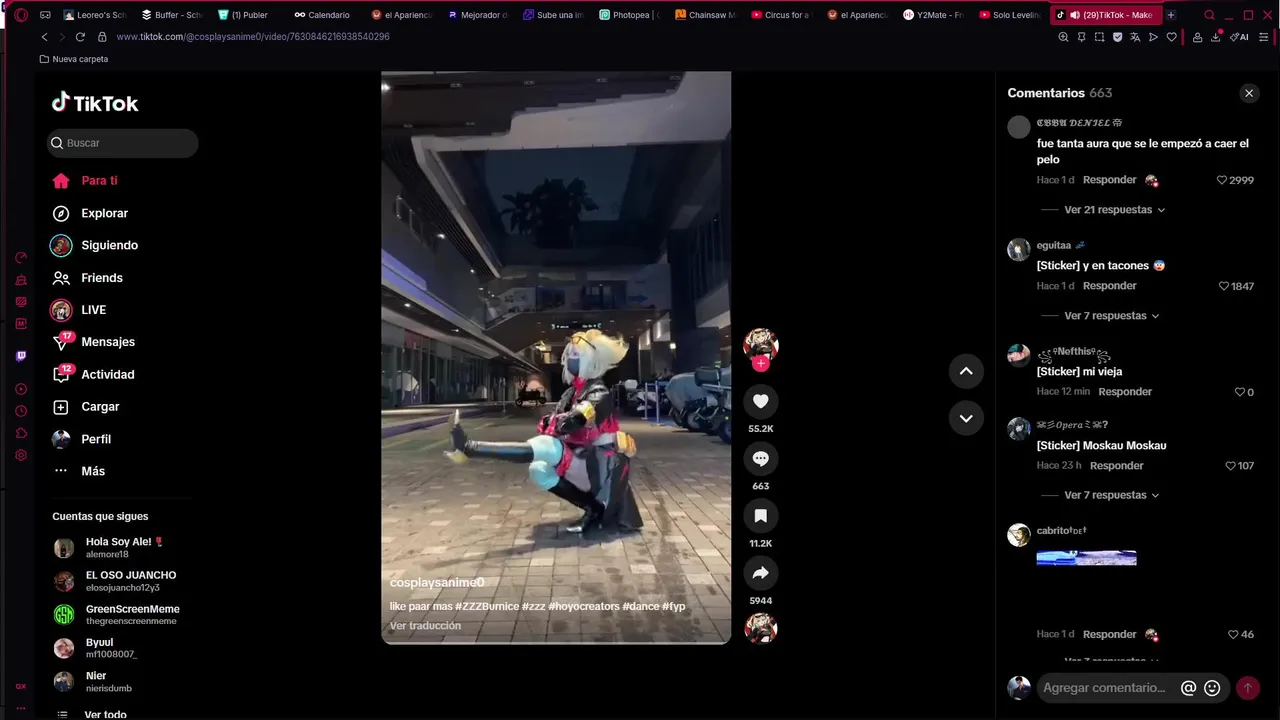Like the 'mi vieja' comment
The height and width of the screenshot is (720, 1280).
coord(1240,392)
